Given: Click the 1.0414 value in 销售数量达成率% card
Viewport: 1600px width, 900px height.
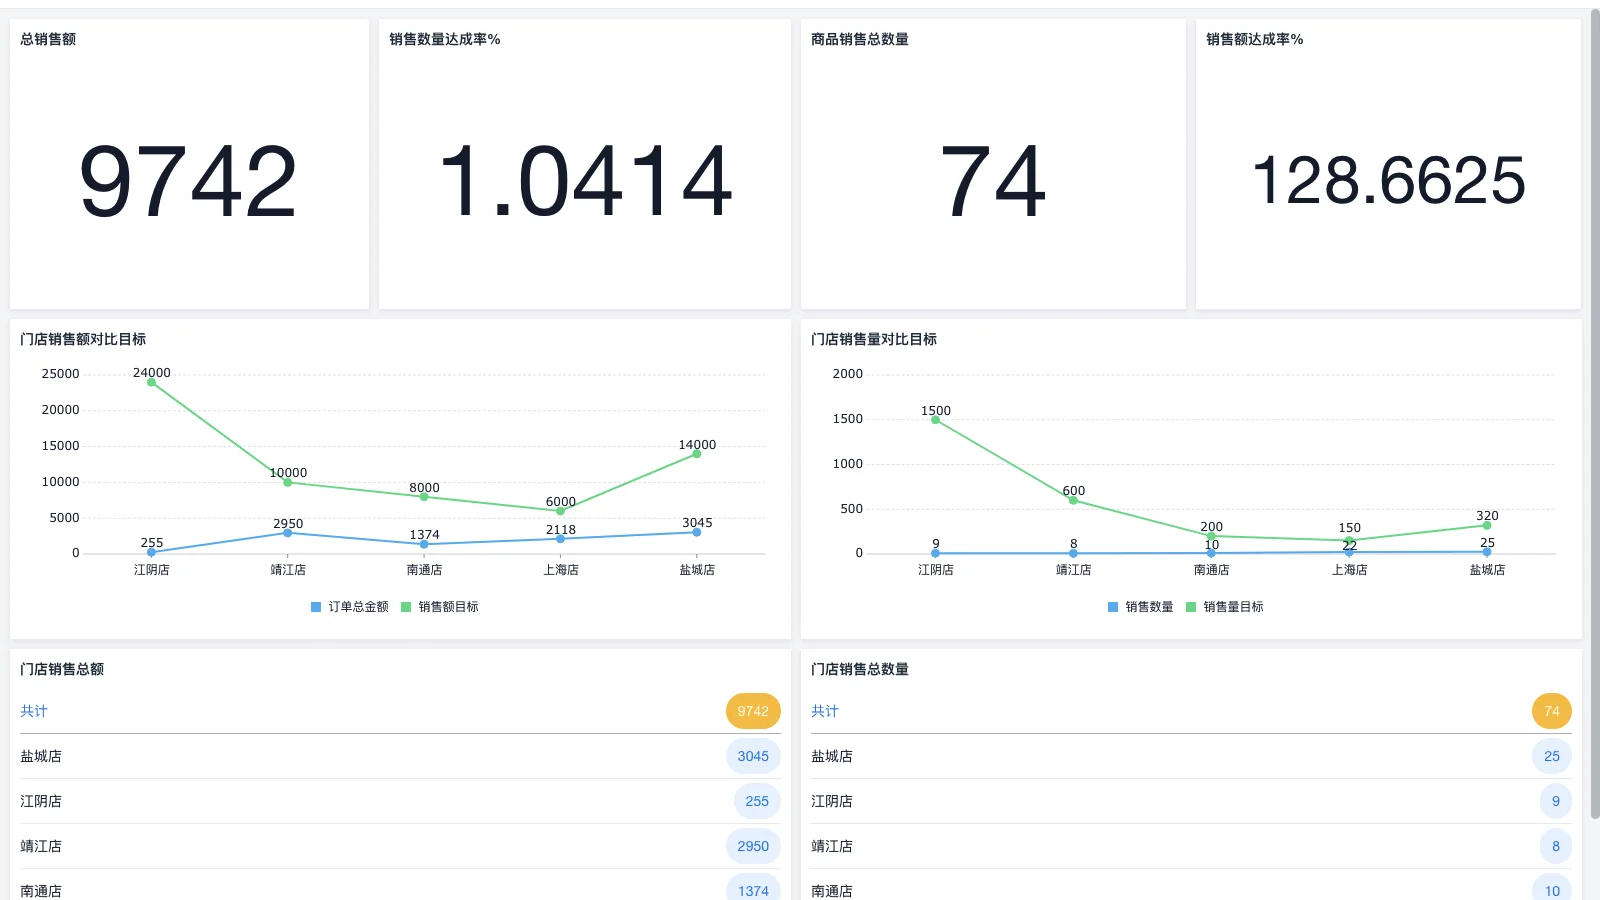Looking at the screenshot, I should tap(585, 181).
